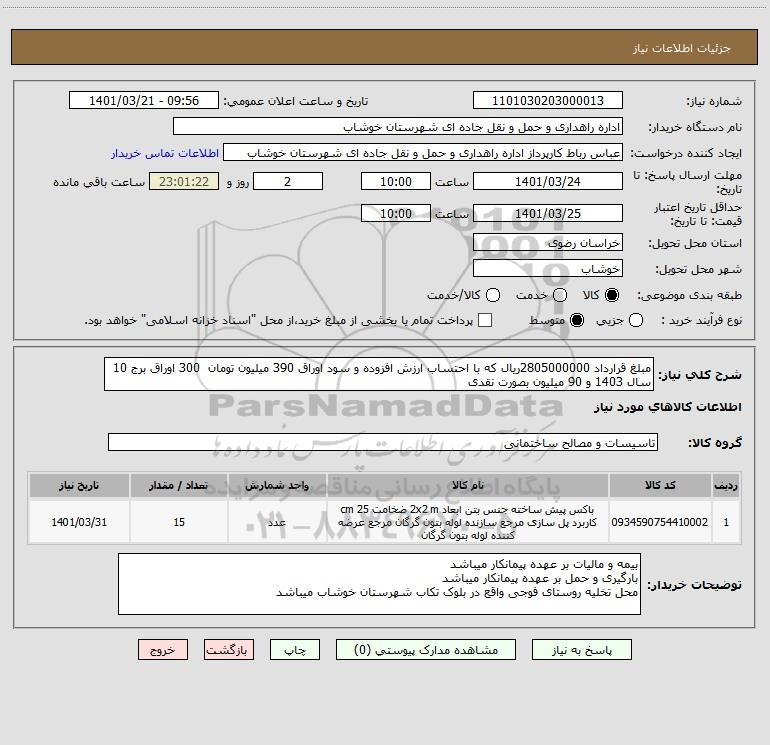Click the response deadline date 1401/03/24
The width and height of the screenshot is (770, 745).
[548, 181]
